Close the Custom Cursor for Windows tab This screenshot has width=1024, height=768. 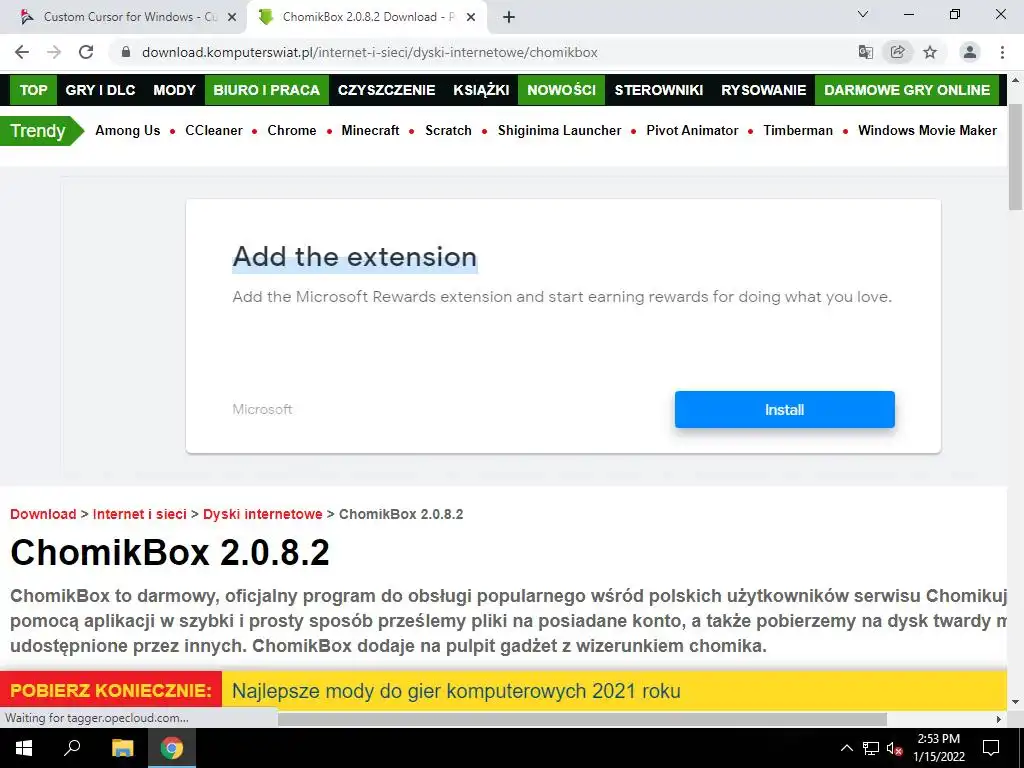(232, 18)
